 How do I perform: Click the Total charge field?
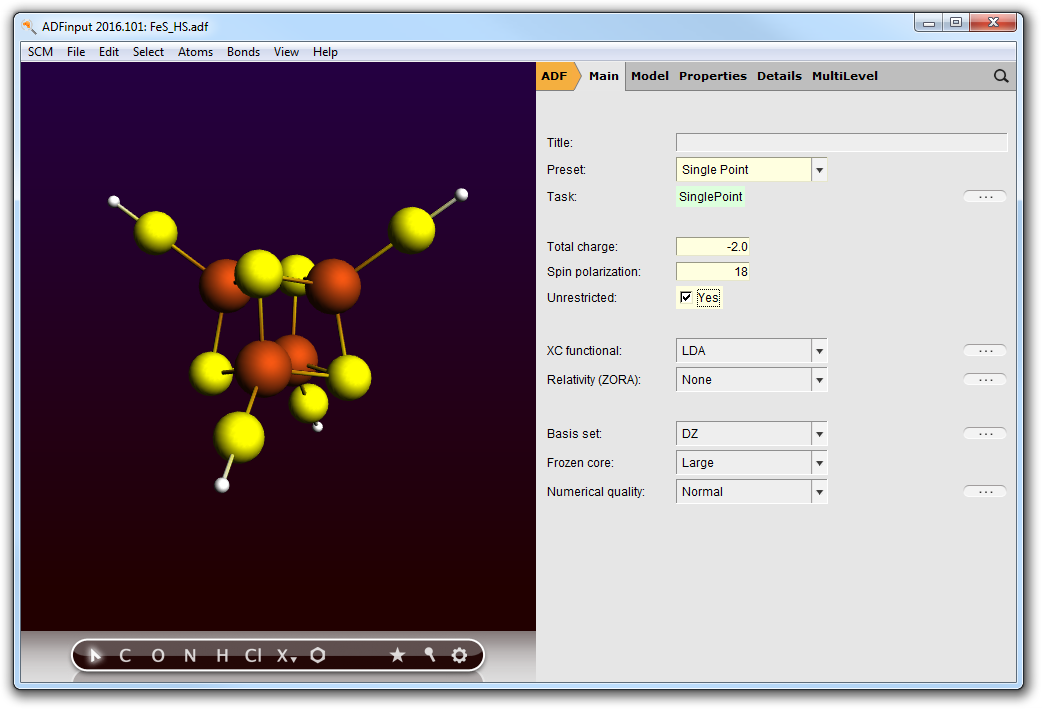point(712,247)
